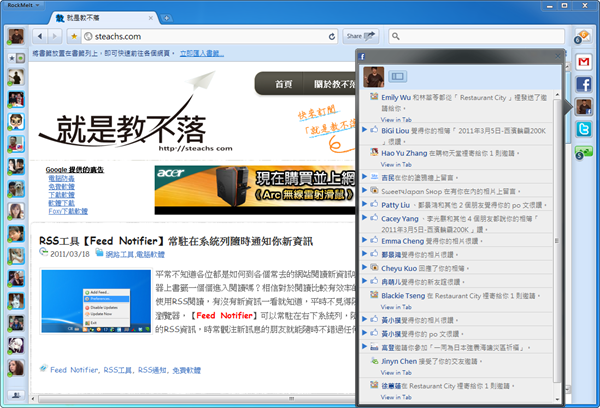Open a new tab with plus button

pos(166,18)
